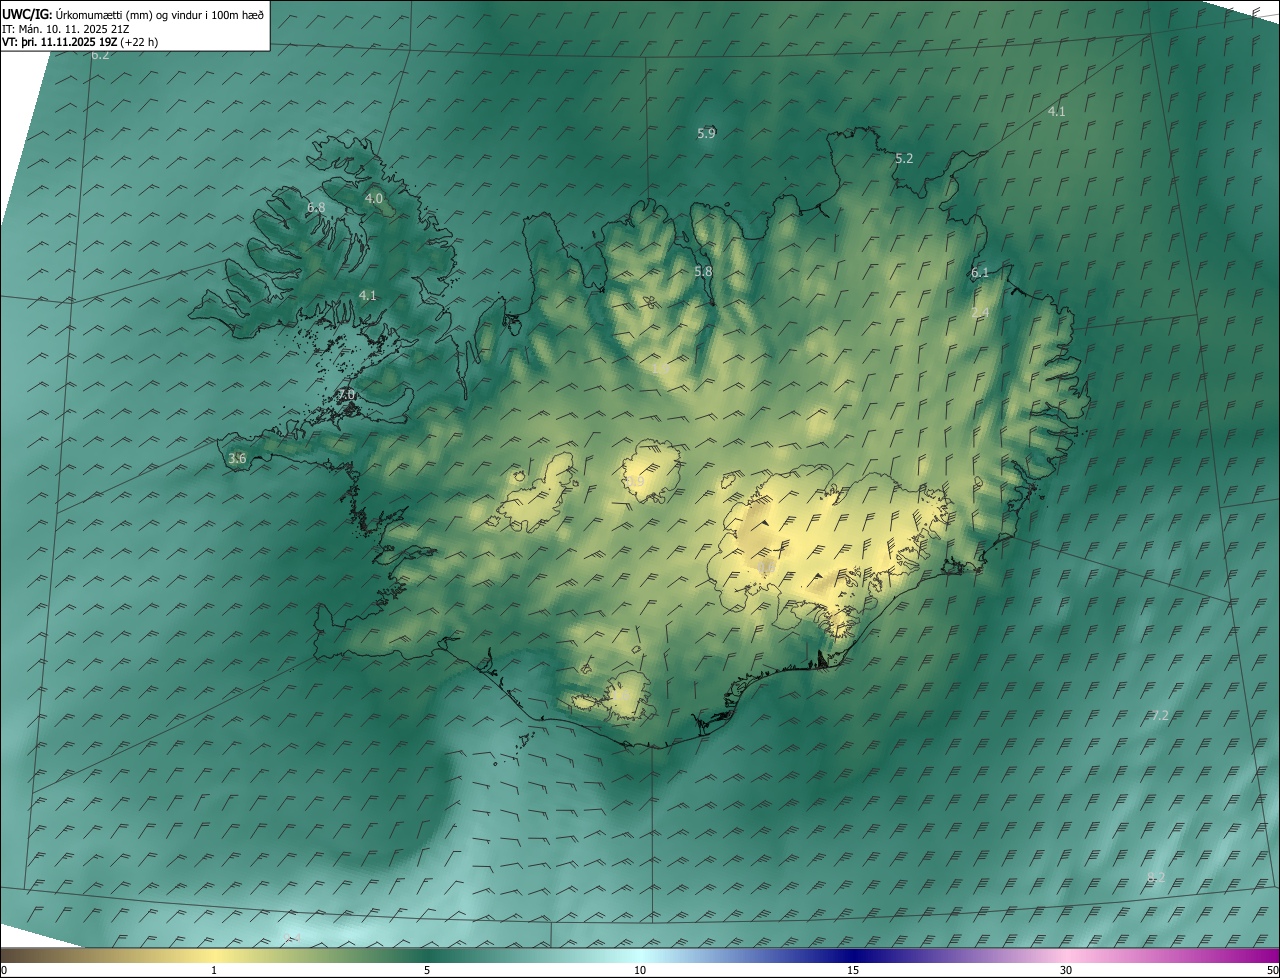
Task: Click the 30 tick on the colour scale
Action: (x=1066, y=970)
